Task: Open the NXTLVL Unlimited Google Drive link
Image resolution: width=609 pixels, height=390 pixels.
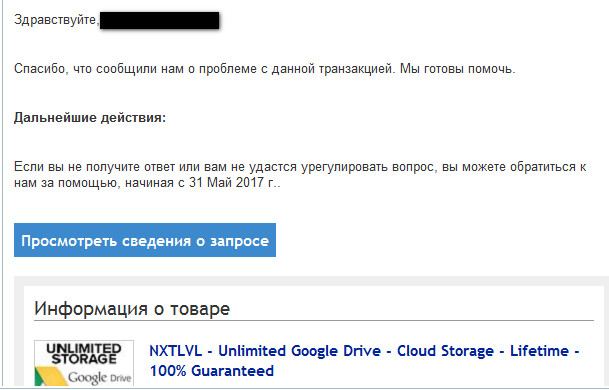Action: [364, 361]
